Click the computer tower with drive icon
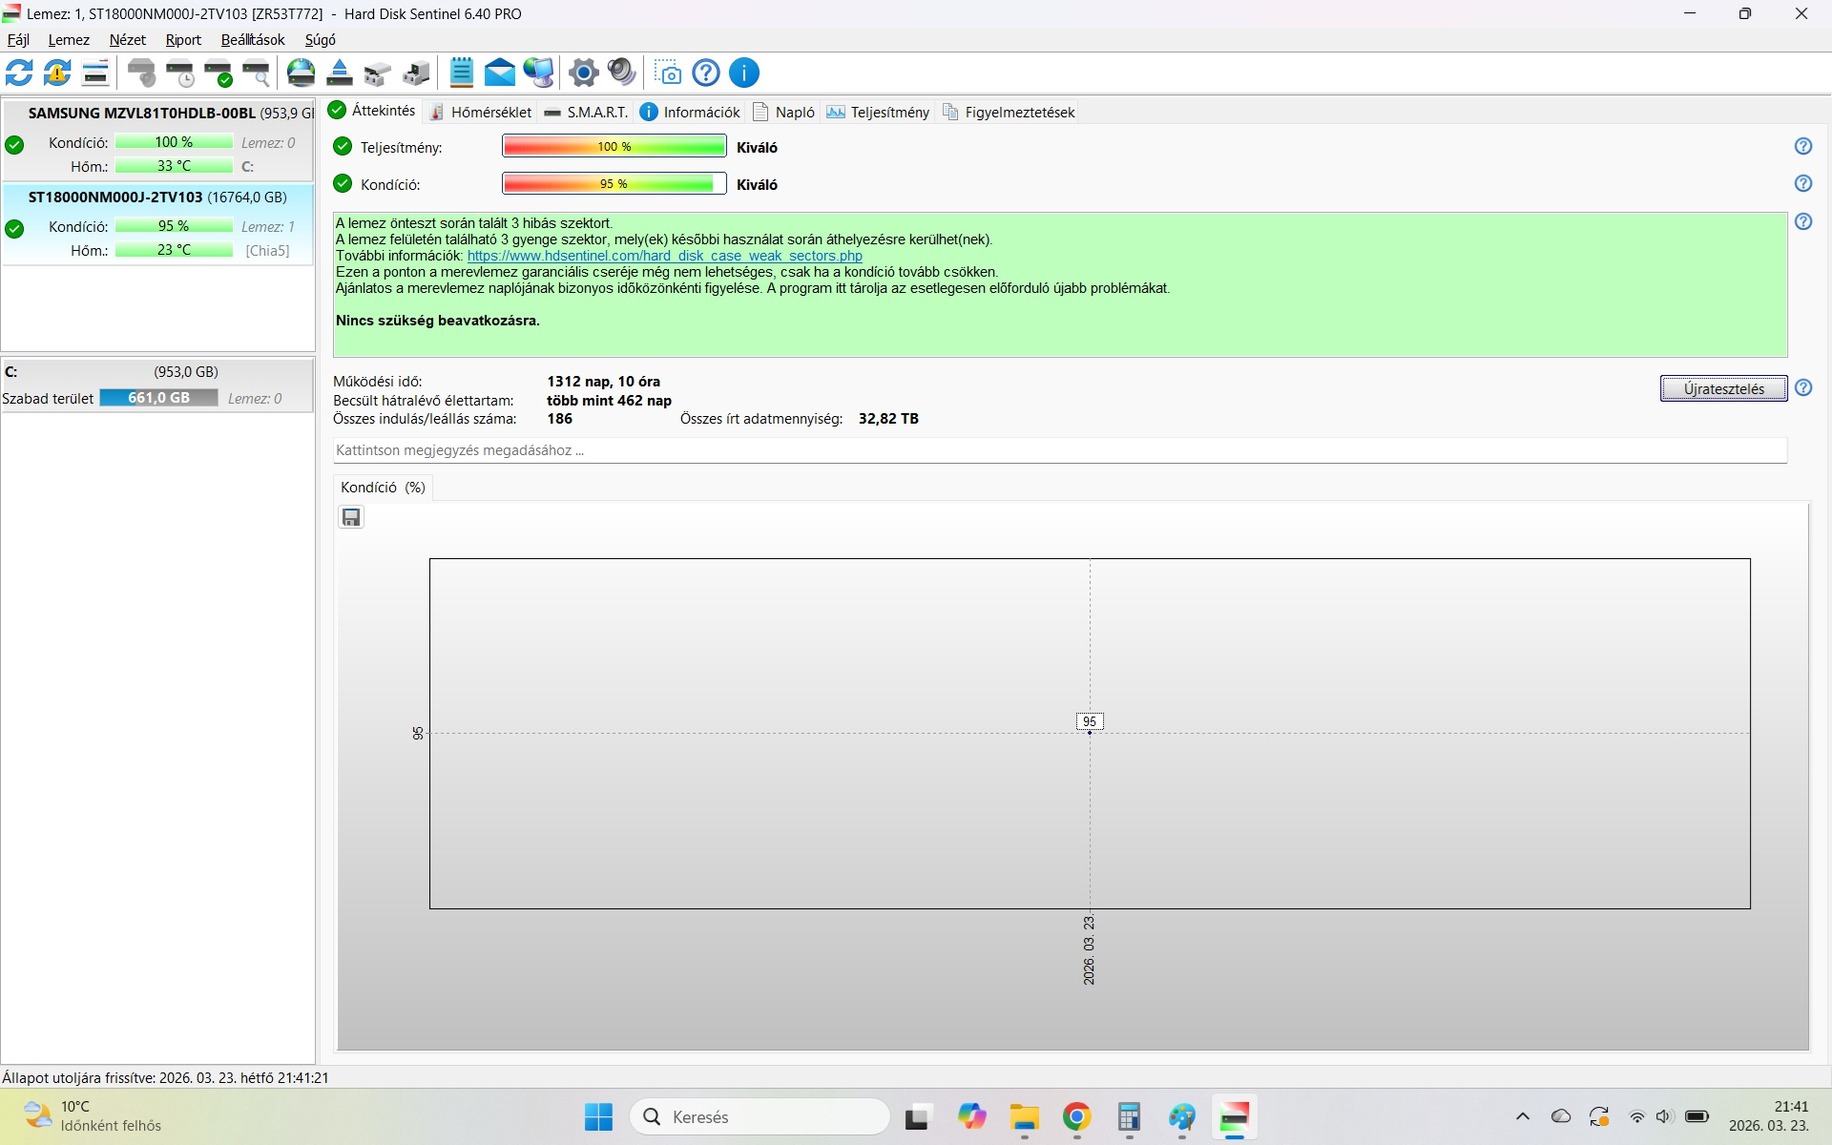Viewport: 1832px width, 1145px height. click(416, 73)
